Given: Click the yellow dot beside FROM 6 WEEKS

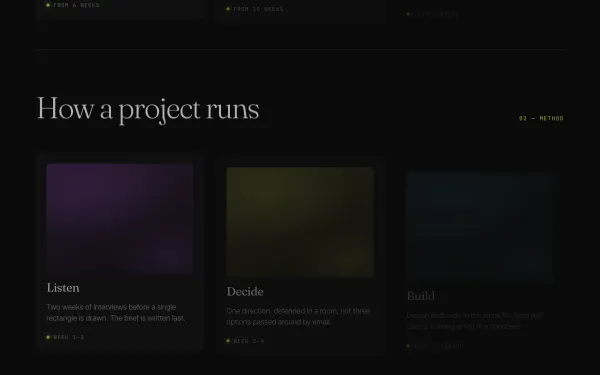Looking at the screenshot, I should pyautogui.click(x=48, y=5).
